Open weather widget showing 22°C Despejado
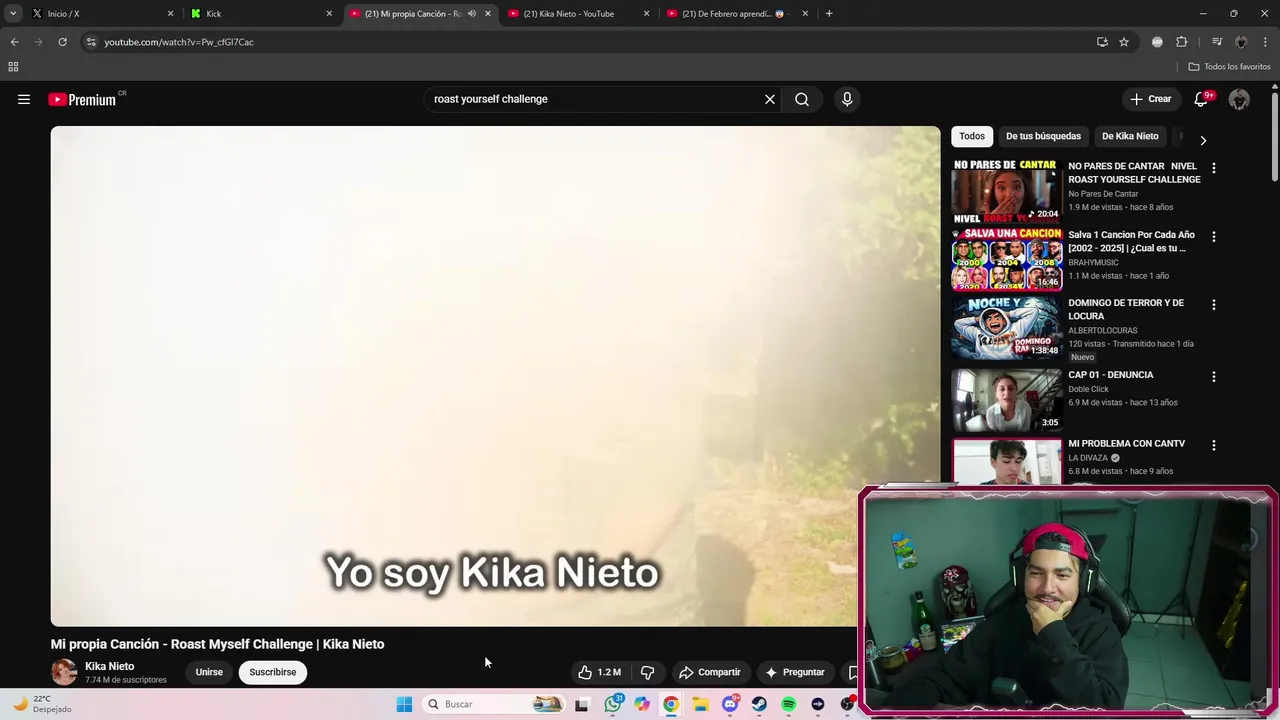The image size is (1280, 720). click(x=42, y=704)
